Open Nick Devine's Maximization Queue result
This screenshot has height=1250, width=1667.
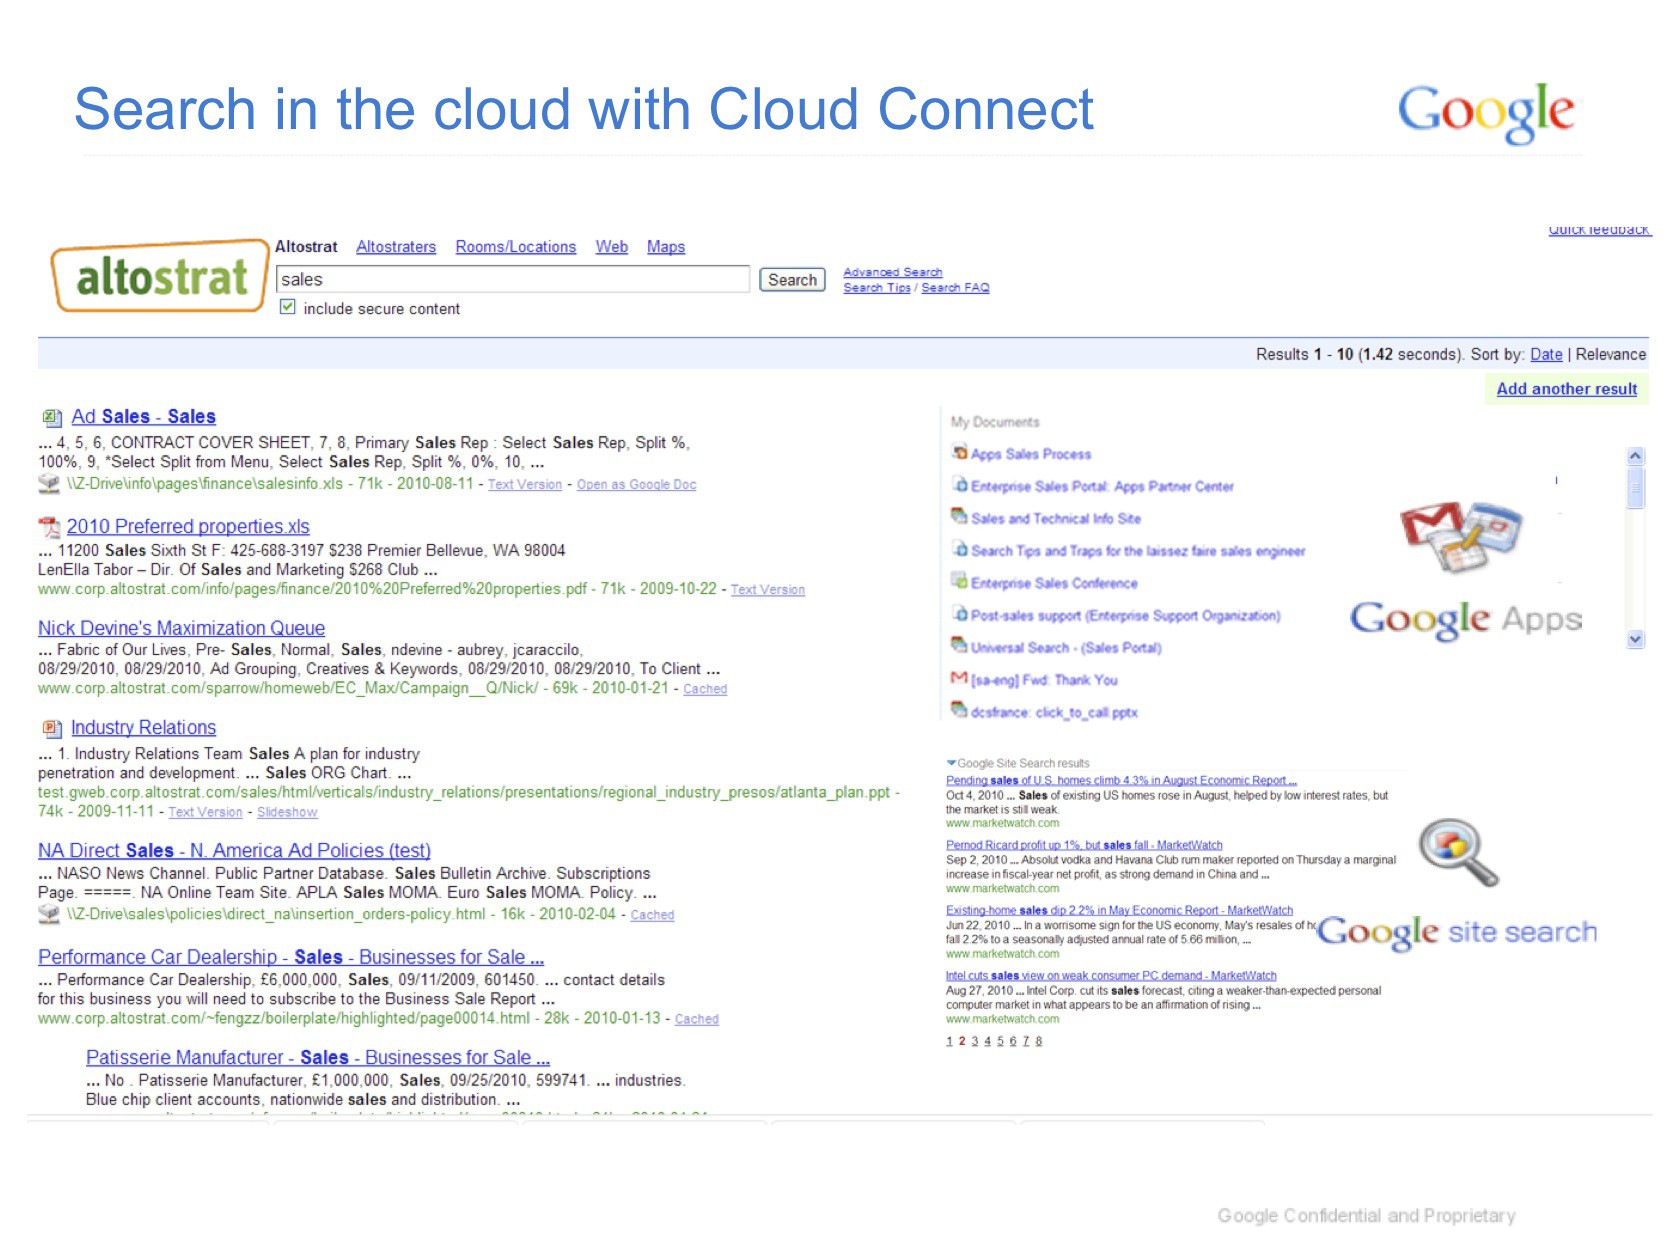pos(181,629)
